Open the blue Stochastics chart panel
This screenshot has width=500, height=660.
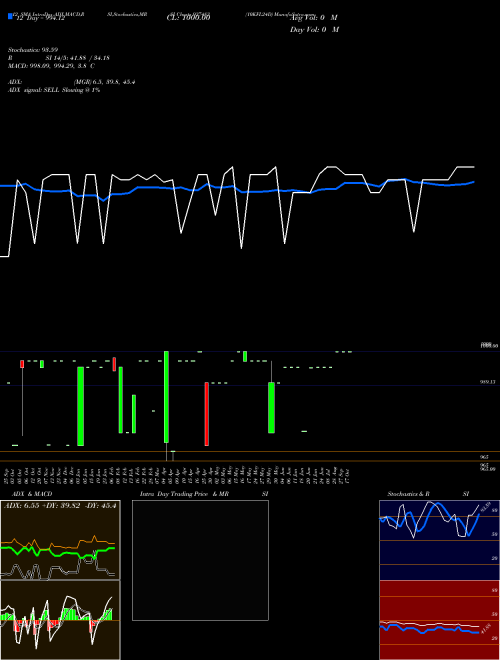click(x=439, y=540)
